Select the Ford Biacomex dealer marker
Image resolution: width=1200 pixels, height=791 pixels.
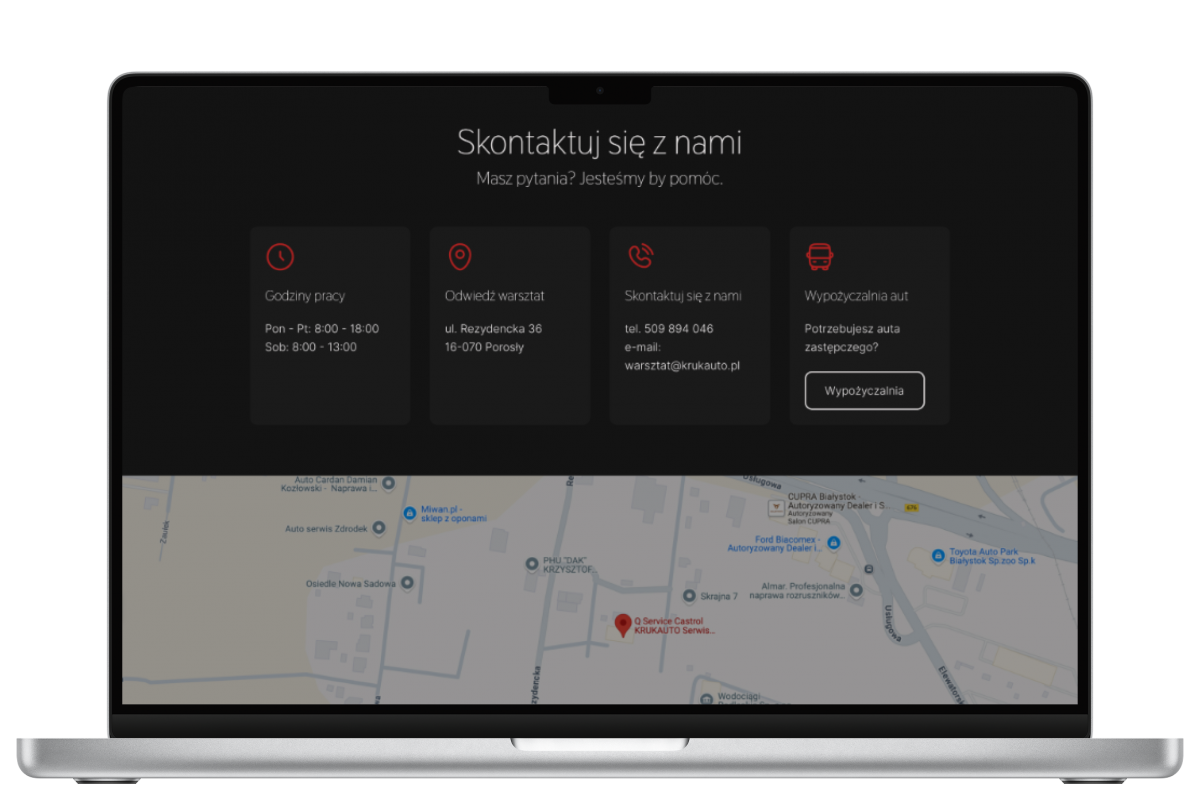tap(834, 543)
